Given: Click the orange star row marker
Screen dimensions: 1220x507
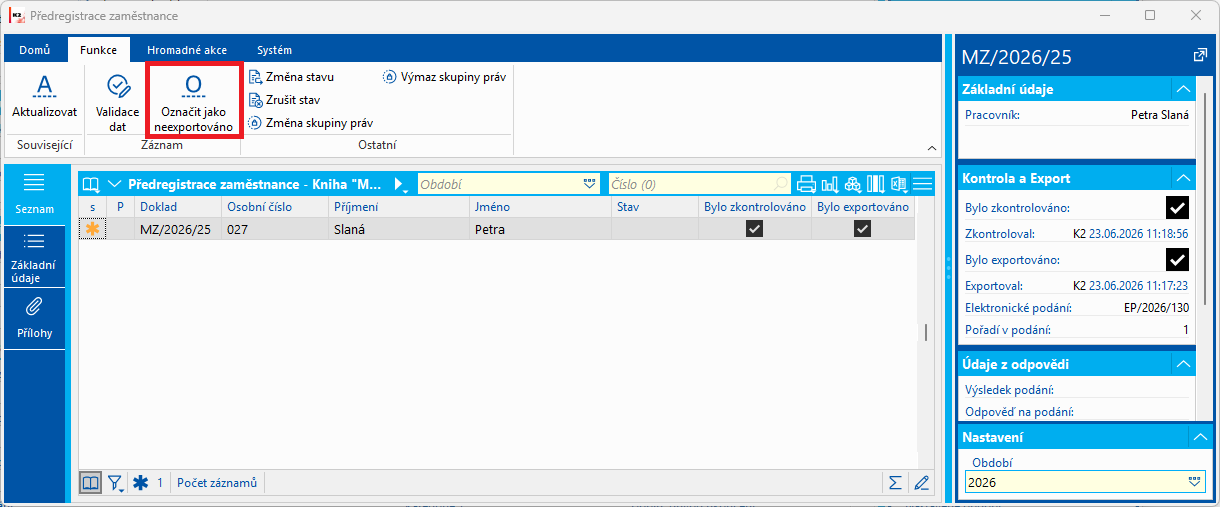Looking at the screenshot, I should click(x=94, y=229).
